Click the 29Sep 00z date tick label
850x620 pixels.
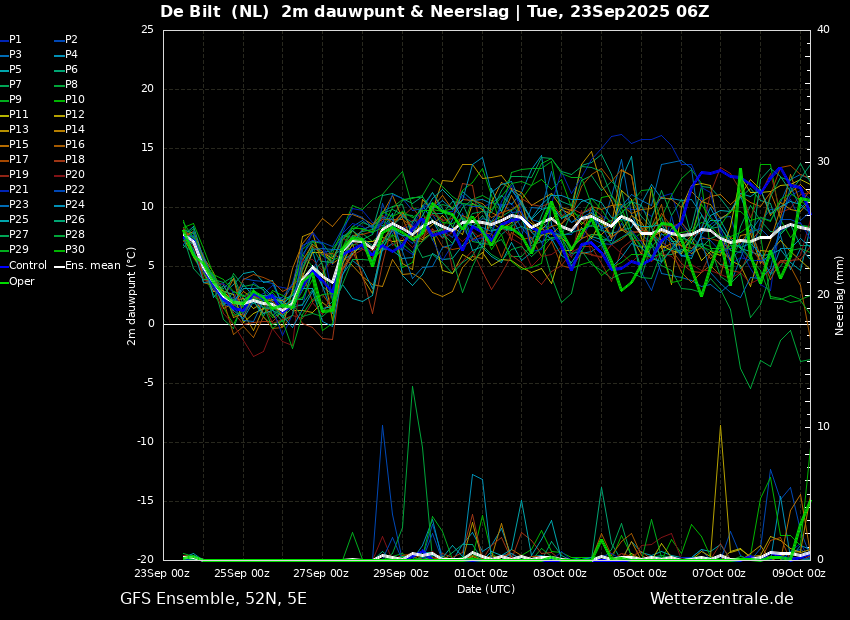401,574
